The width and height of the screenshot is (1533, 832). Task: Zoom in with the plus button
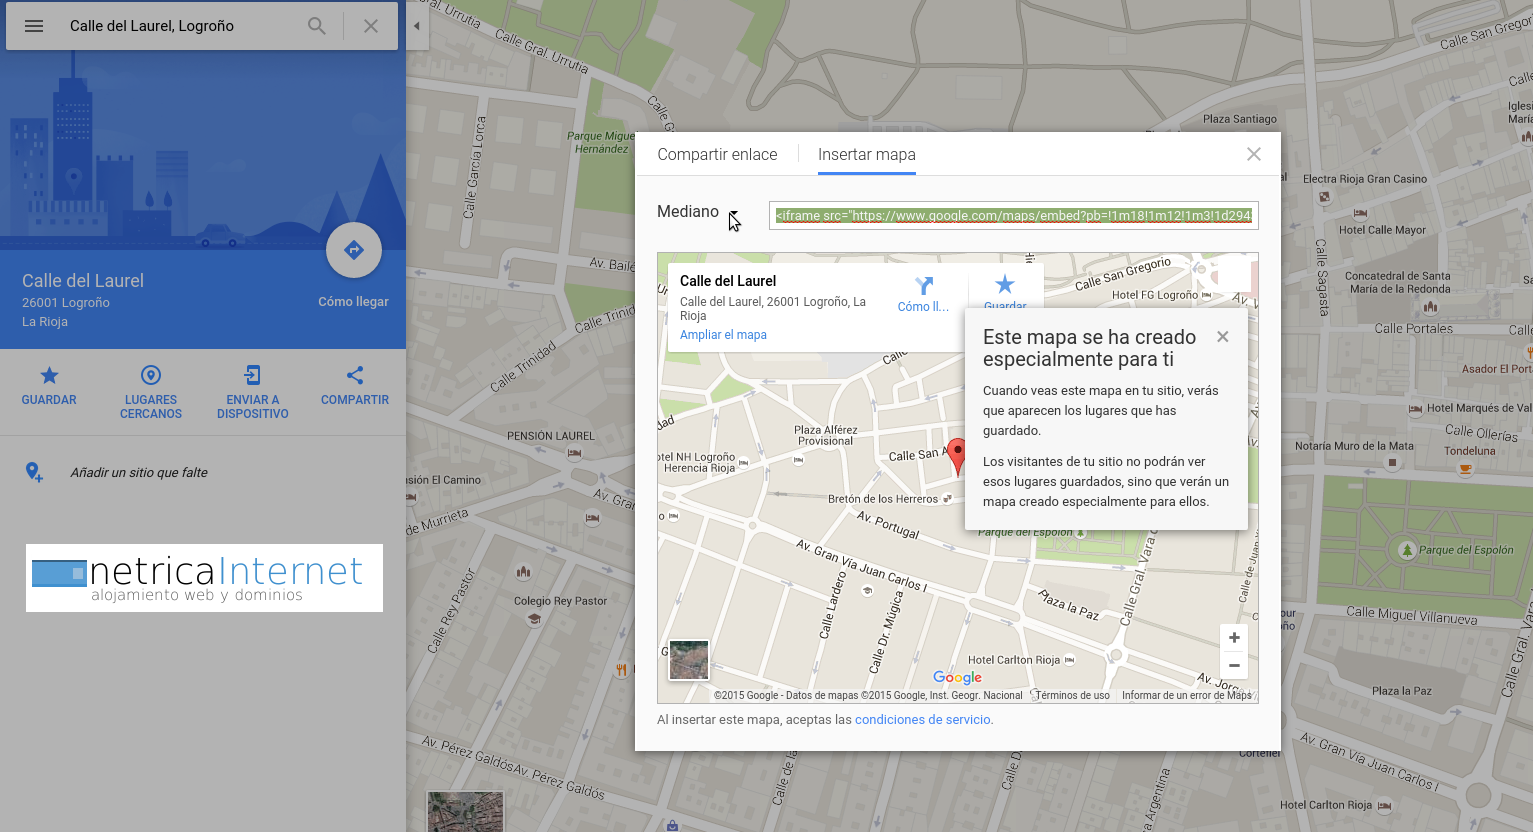pyautogui.click(x=1234, y=638)
